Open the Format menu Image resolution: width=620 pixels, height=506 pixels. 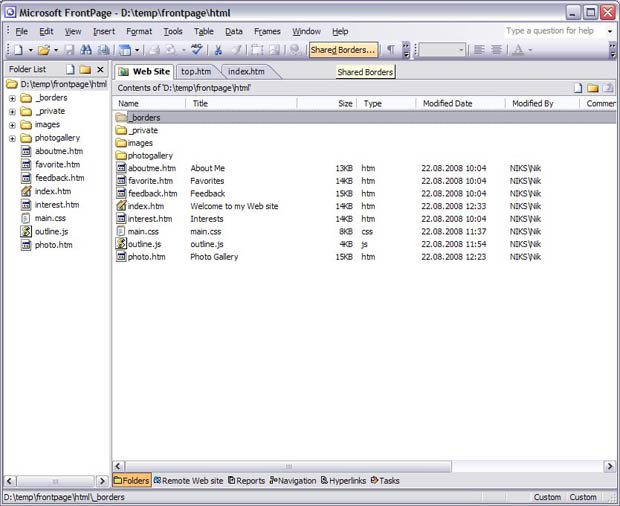[139, 31]
